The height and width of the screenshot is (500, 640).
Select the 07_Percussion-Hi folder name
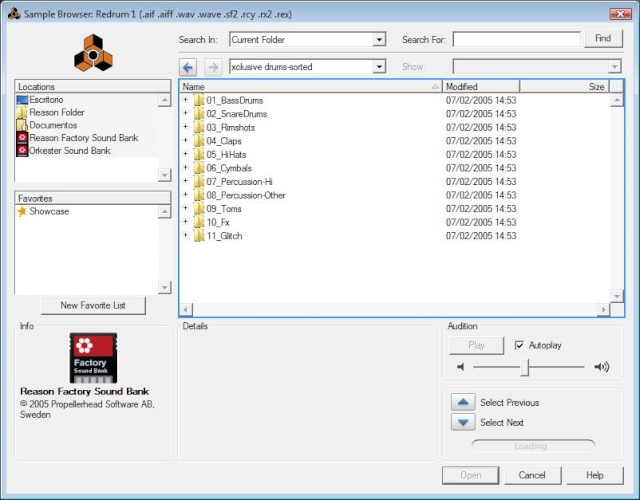pyautogui.click(x=240, y=181)
